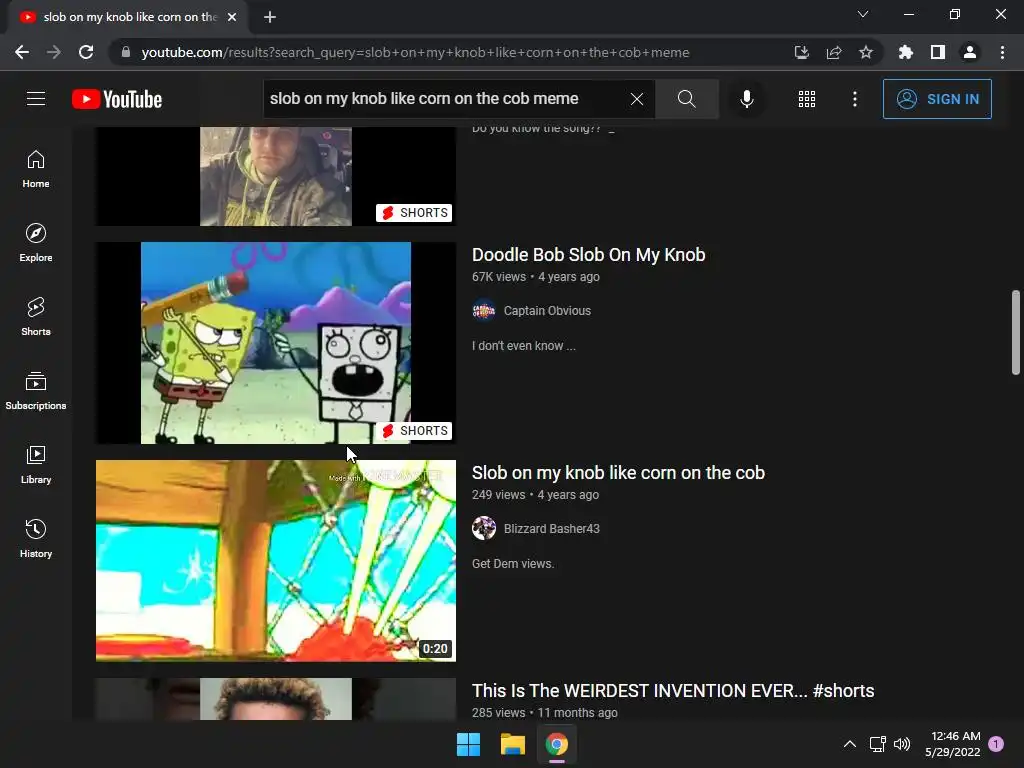The image size is (1024, 768).
Task: Open notification badge in taskbar
Action: click(x=996, y=743)
